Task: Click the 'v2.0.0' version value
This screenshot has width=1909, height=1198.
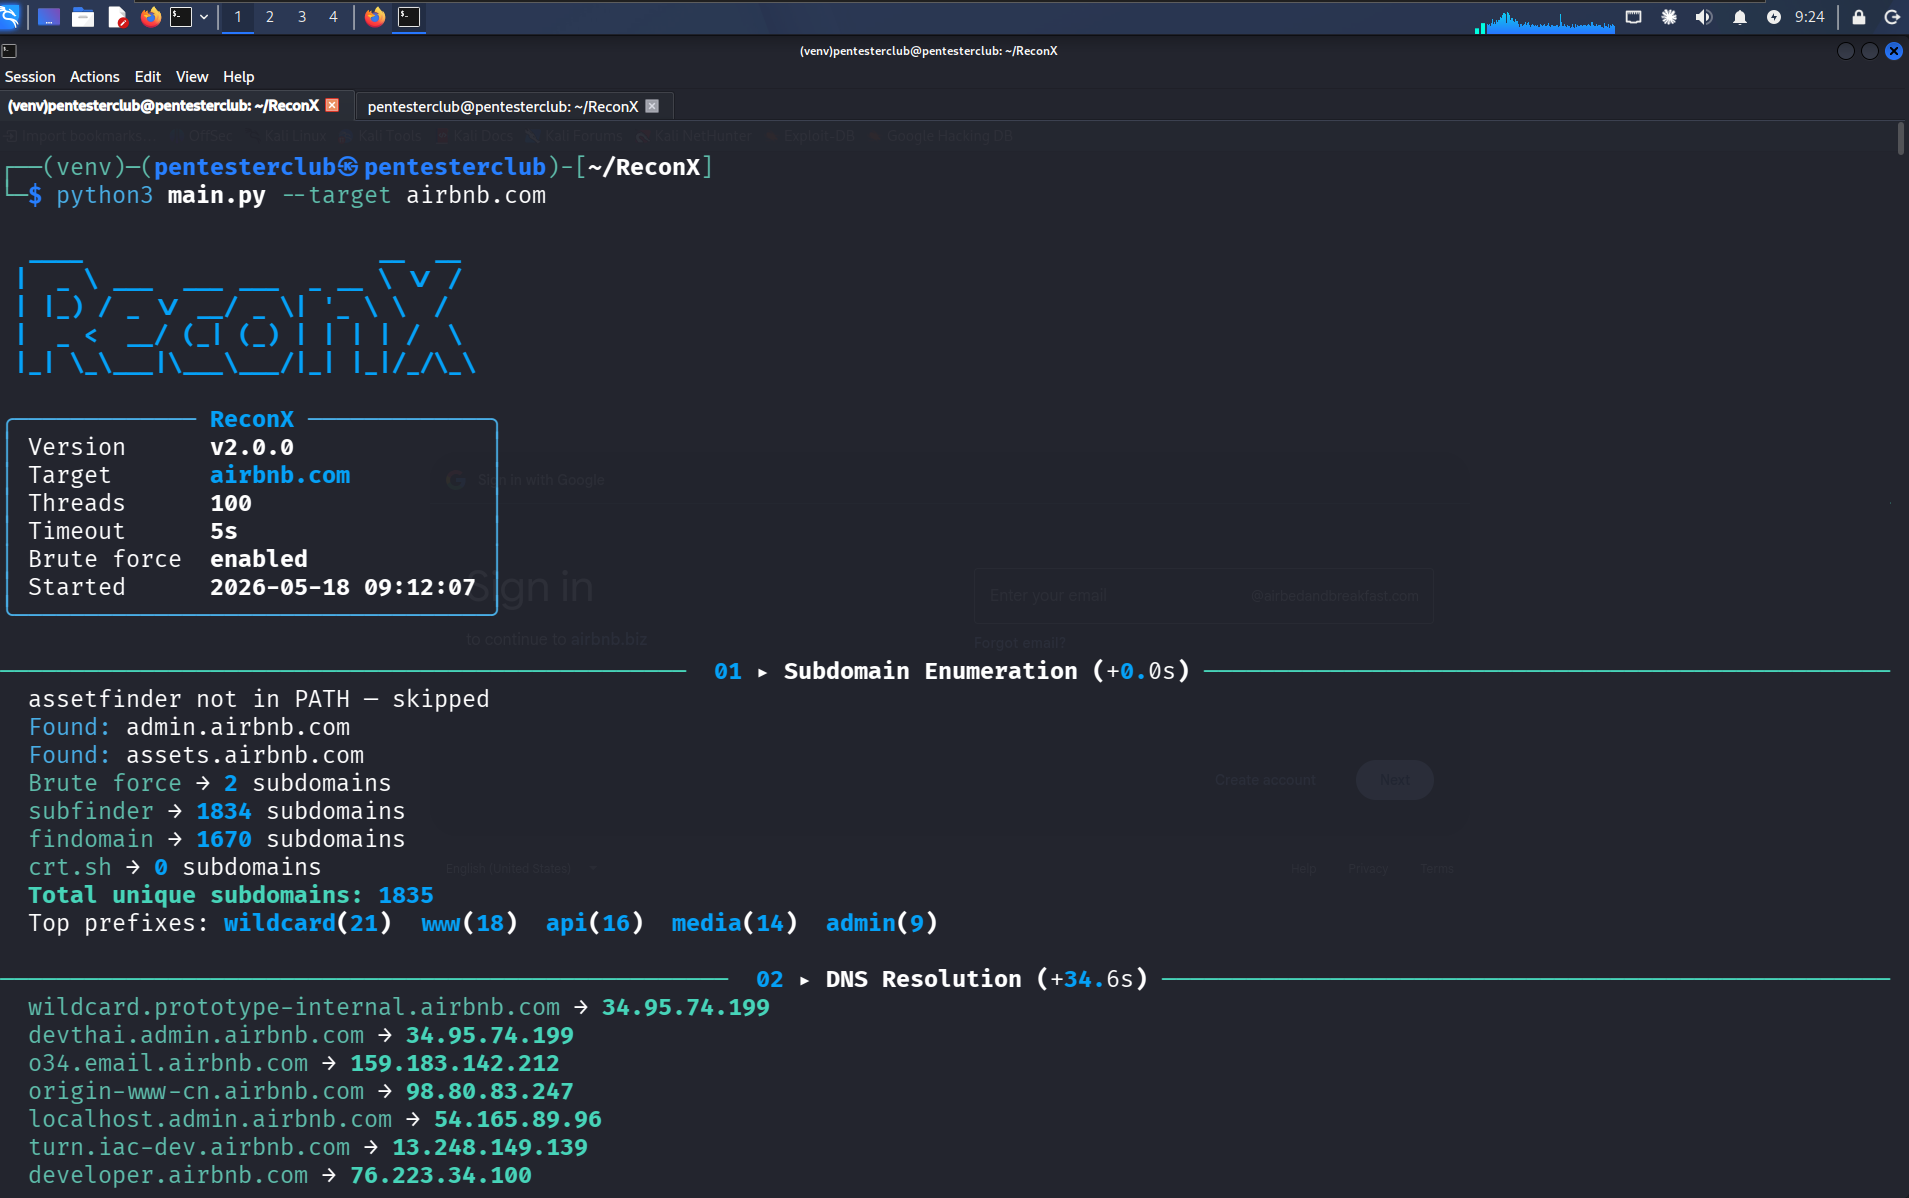Action: [x=252, y=447]
